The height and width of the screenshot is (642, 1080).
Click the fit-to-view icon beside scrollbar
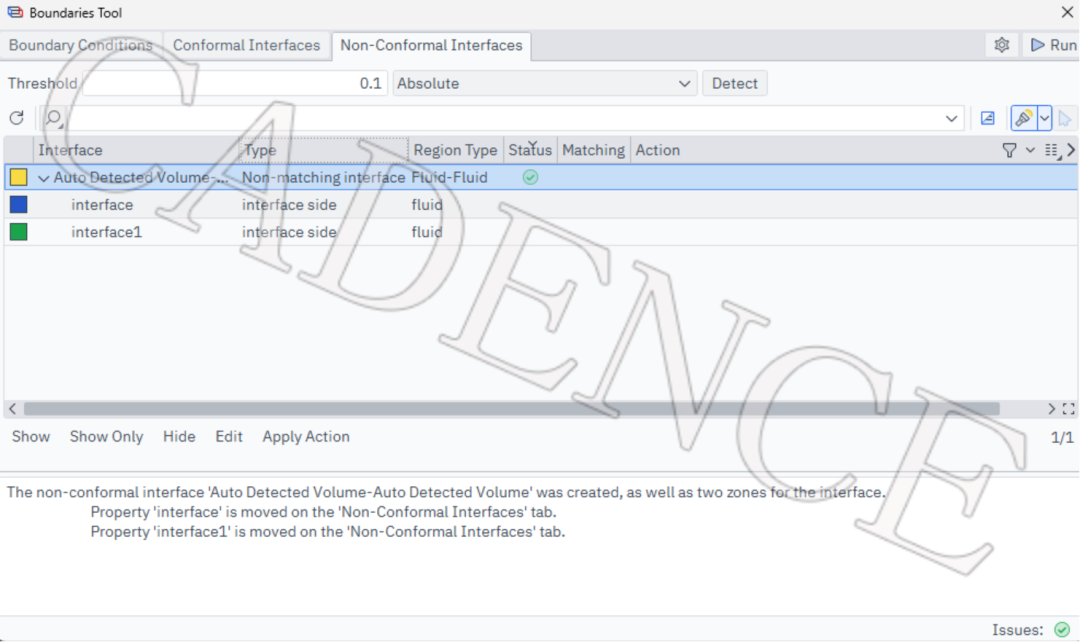click(x=1068, y=409)
